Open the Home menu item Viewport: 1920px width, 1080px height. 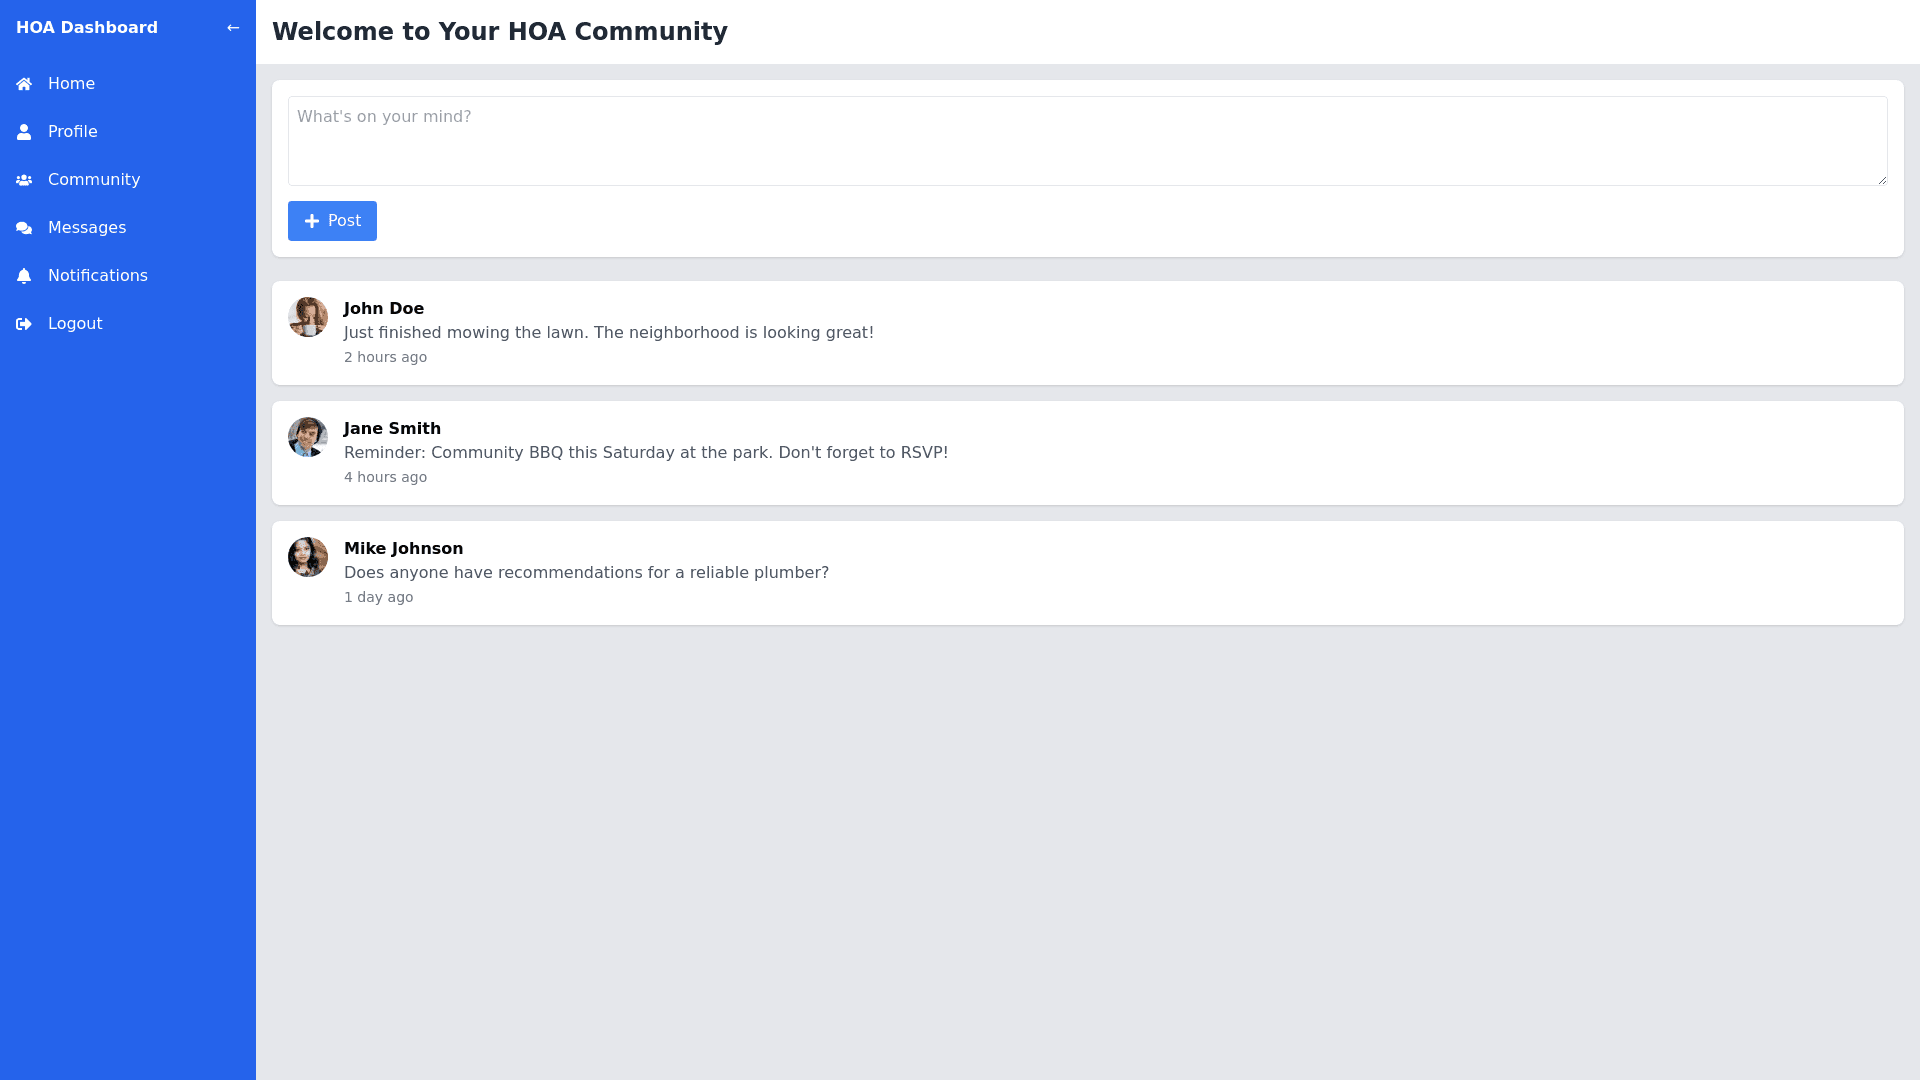coord(71,84)
